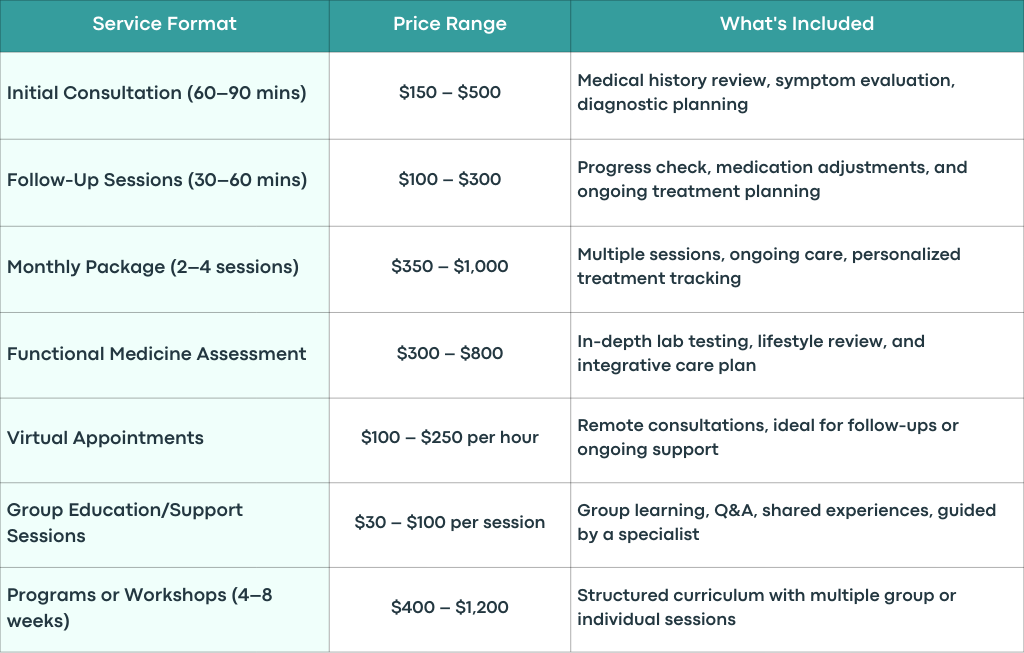This screenshot has height=653, width=1024.
Task: Select the $100 – $250 per hour cell
Action: (450, 440)
